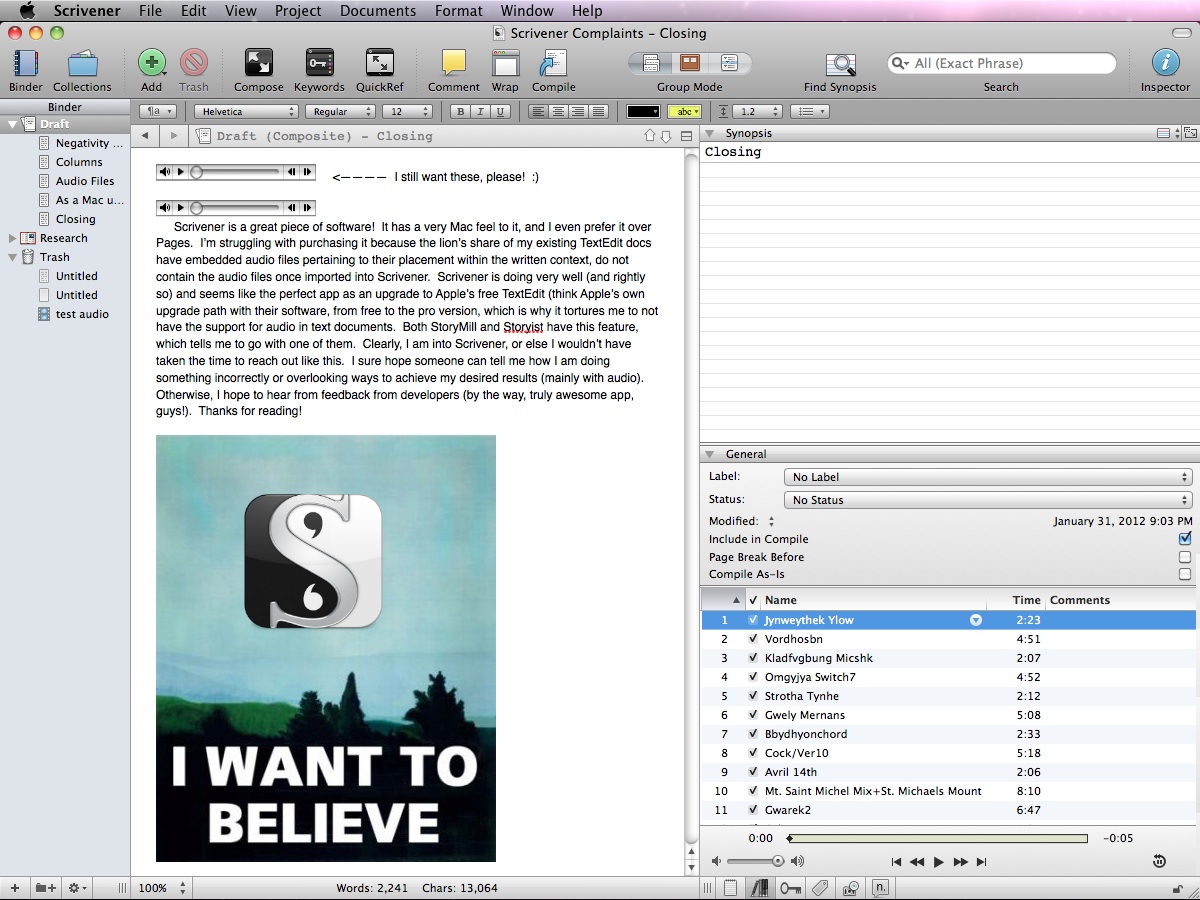Open the View menu

(241, 11)
